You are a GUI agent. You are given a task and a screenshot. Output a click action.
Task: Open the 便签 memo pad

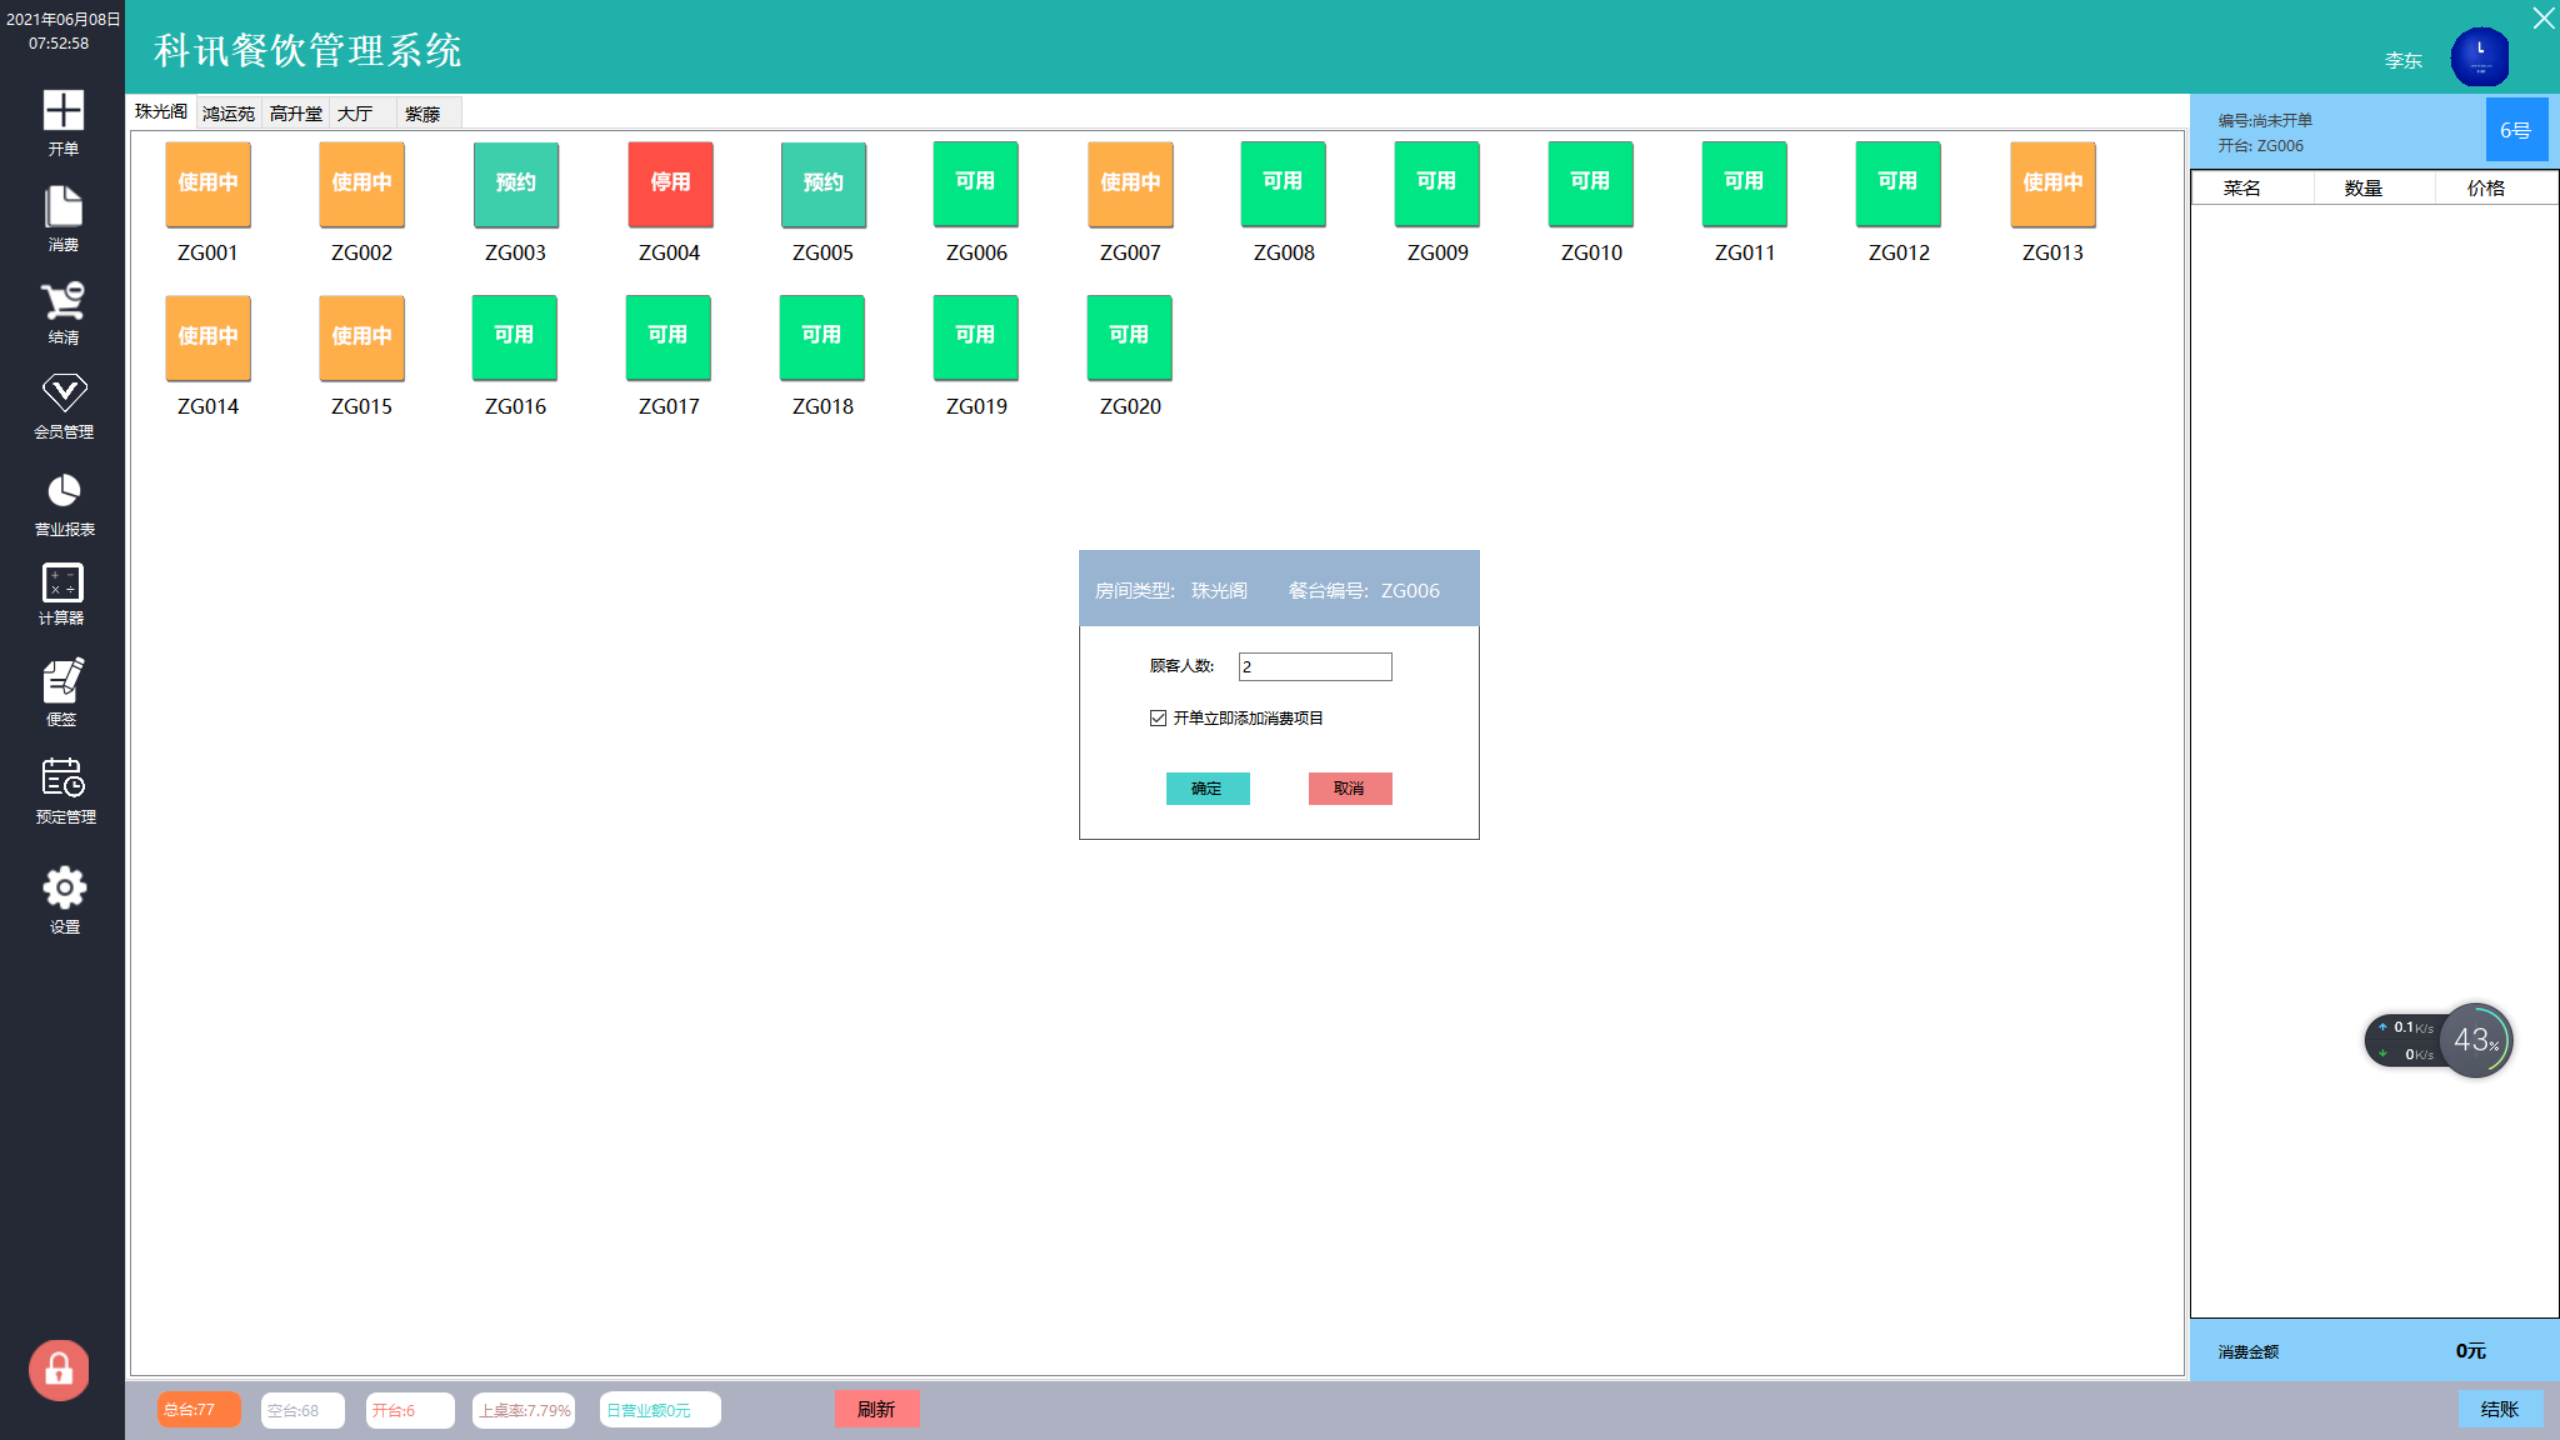click(62, 690)
